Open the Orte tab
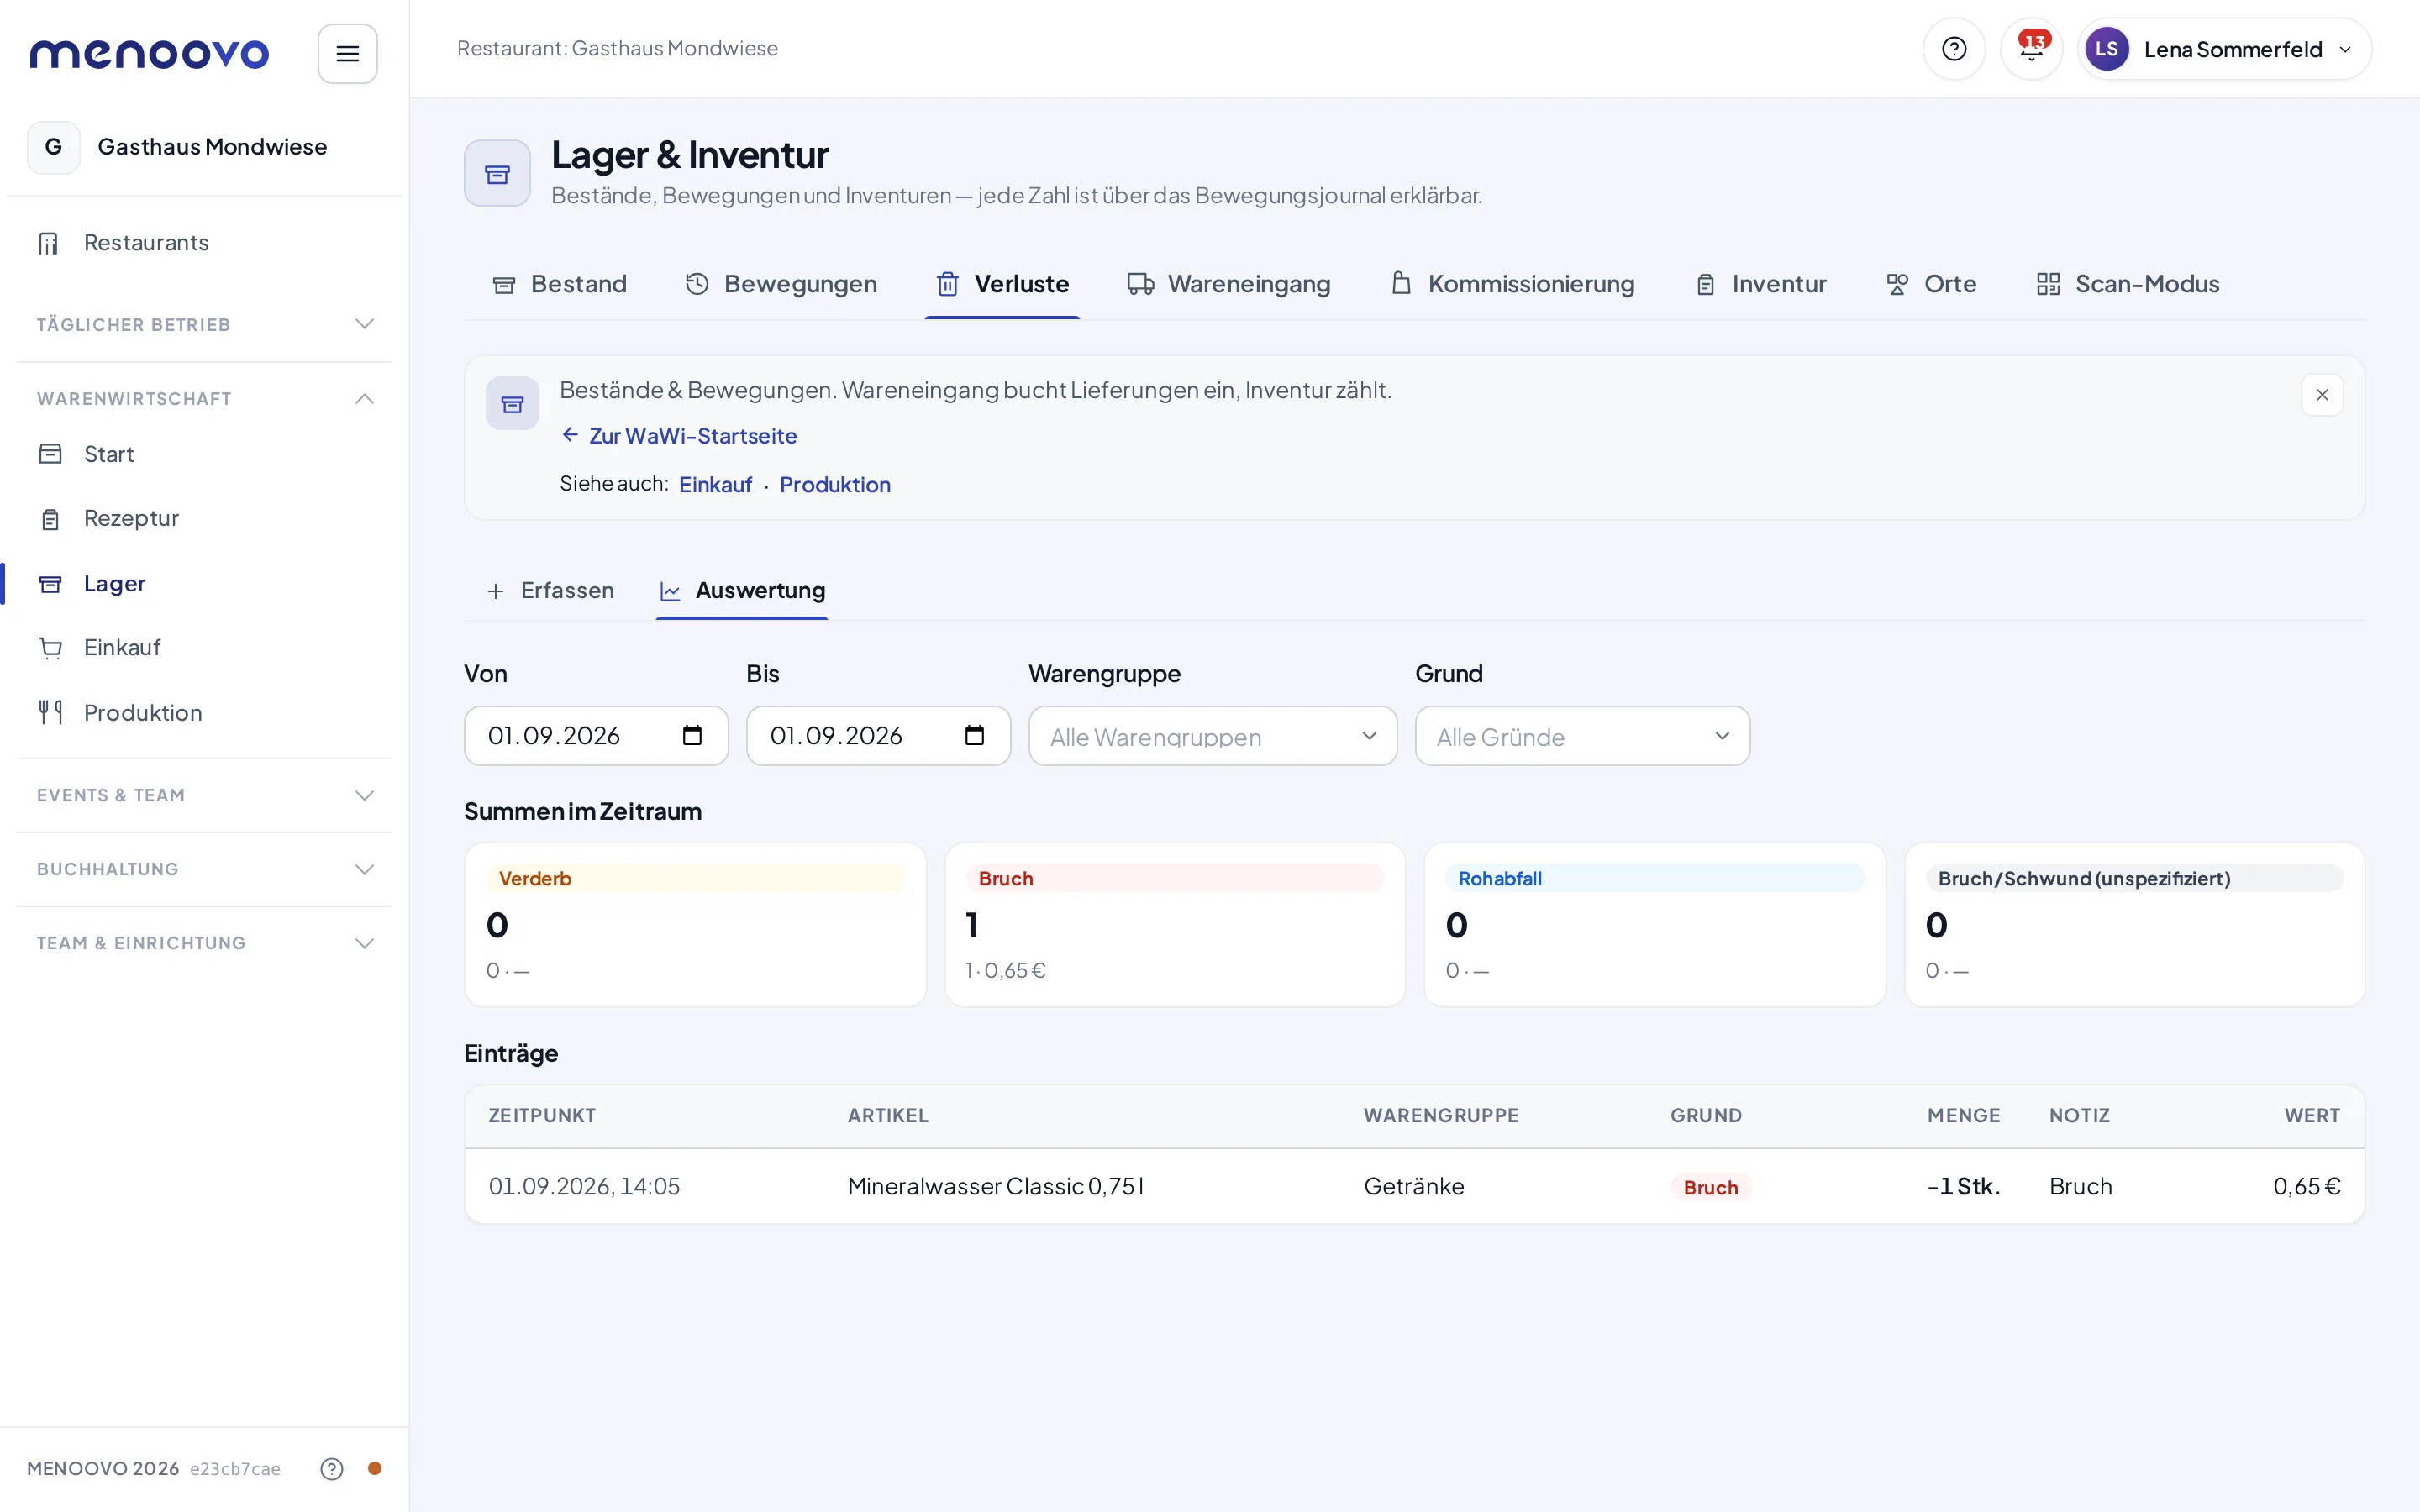Image resolution: width=2420 pixels, height=1512 pixels. coord(1931,284)
